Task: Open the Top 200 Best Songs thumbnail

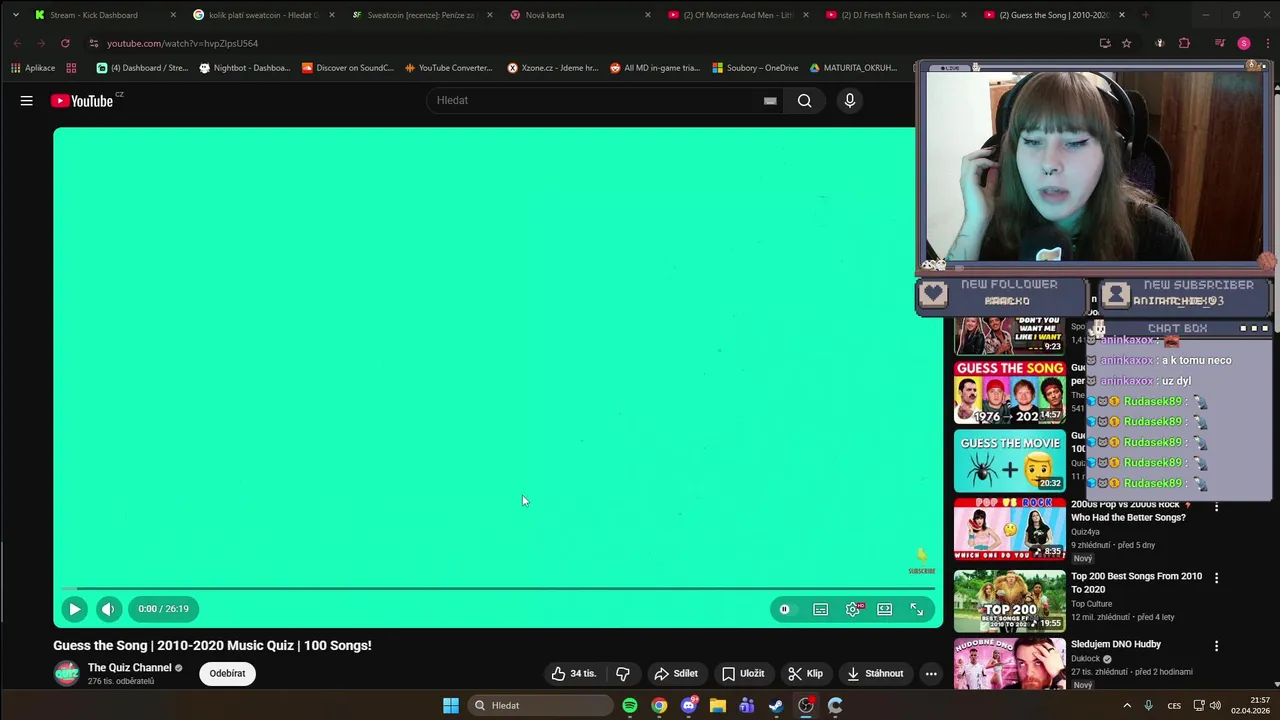Action: click(x=1010, y=601)
